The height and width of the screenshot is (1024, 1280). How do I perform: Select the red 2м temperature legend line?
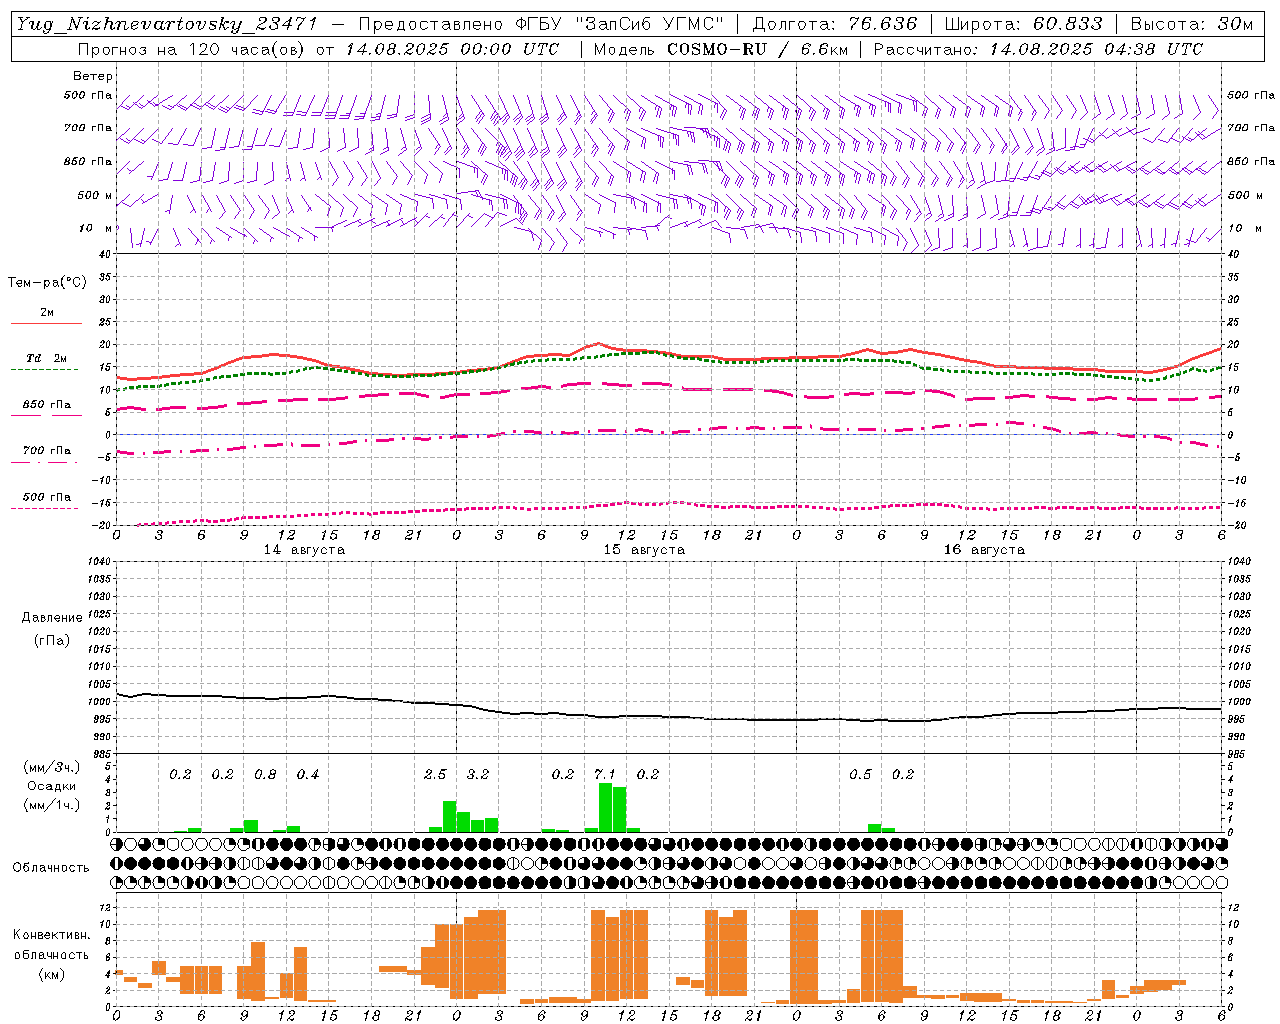tap(46, 323)
